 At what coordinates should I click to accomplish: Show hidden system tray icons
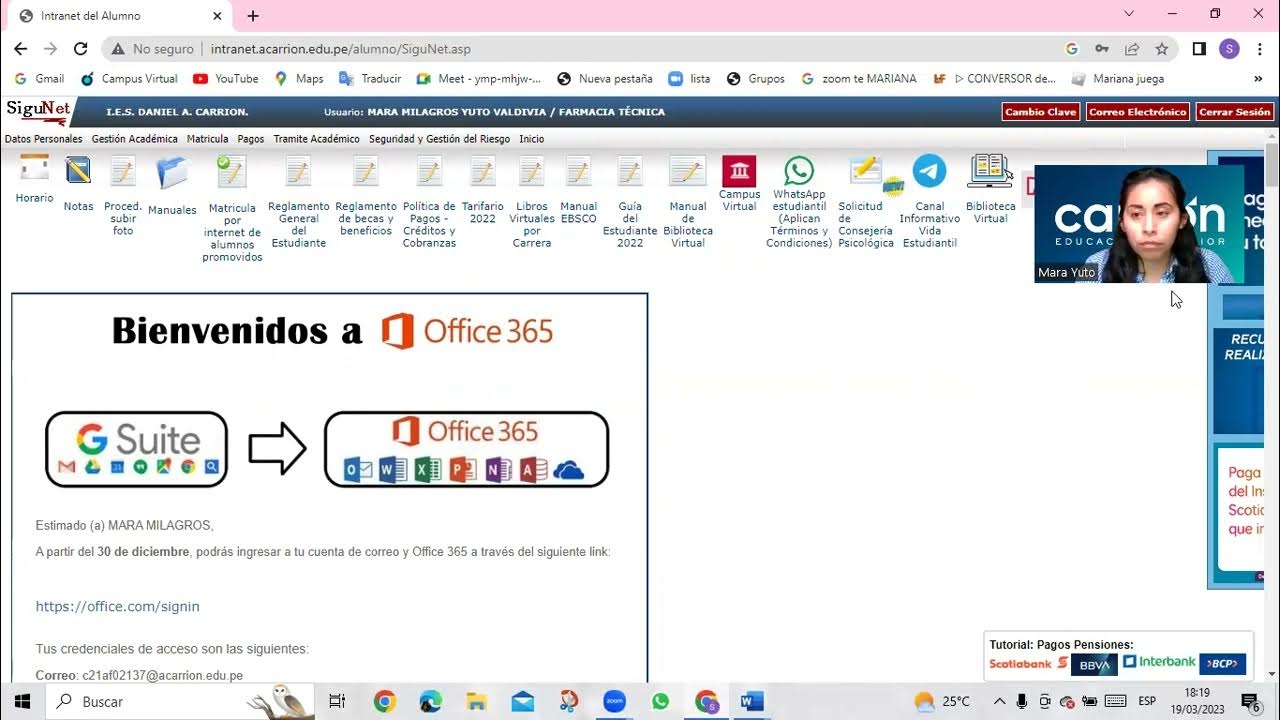999,701
